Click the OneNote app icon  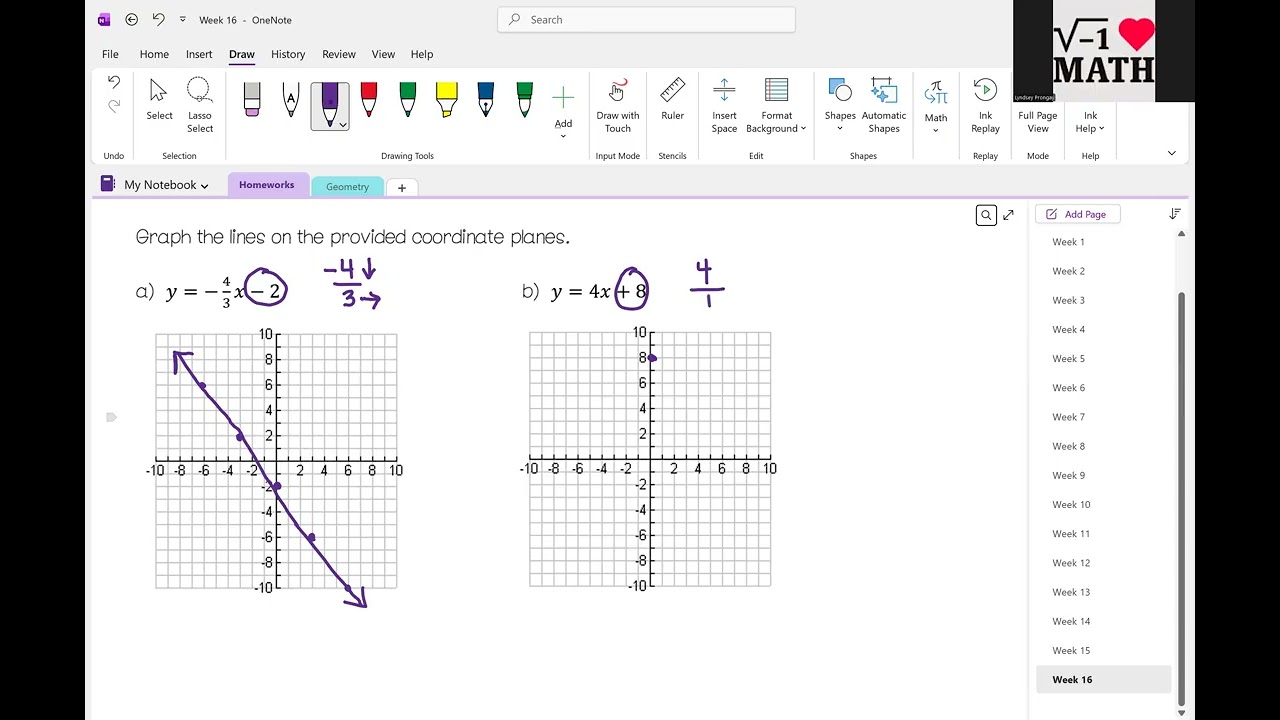(x=104, y=19)
